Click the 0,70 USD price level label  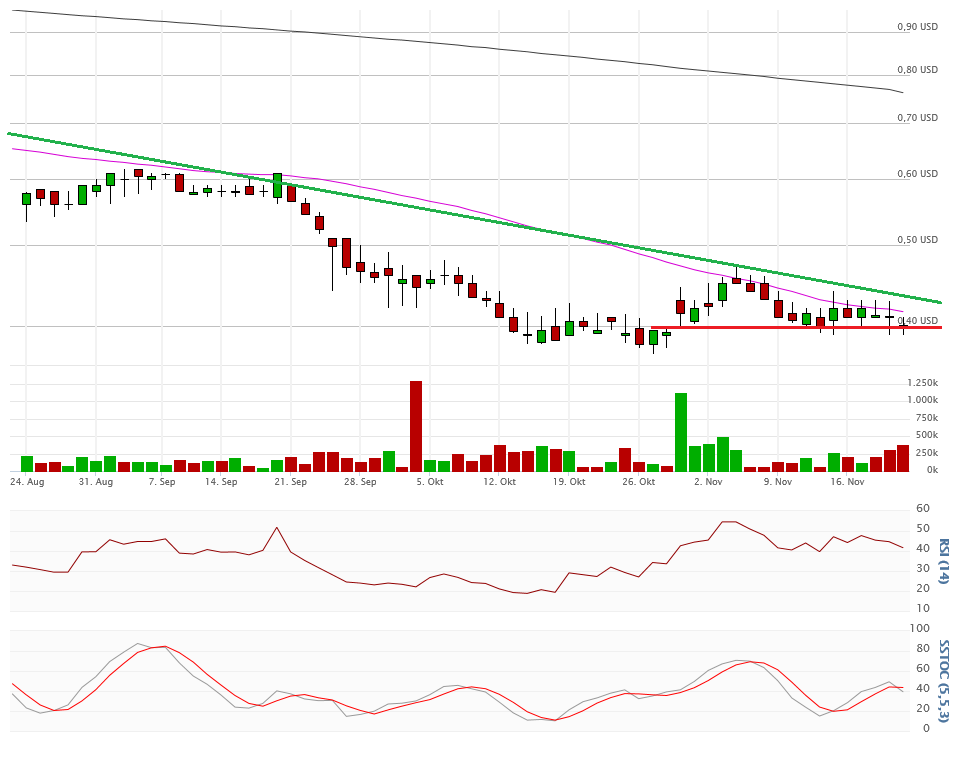[x=917, y=118]
